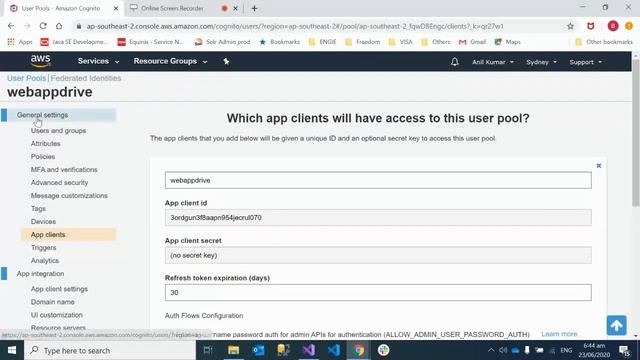Open UI customization in the sidebar

coord(57,315)
